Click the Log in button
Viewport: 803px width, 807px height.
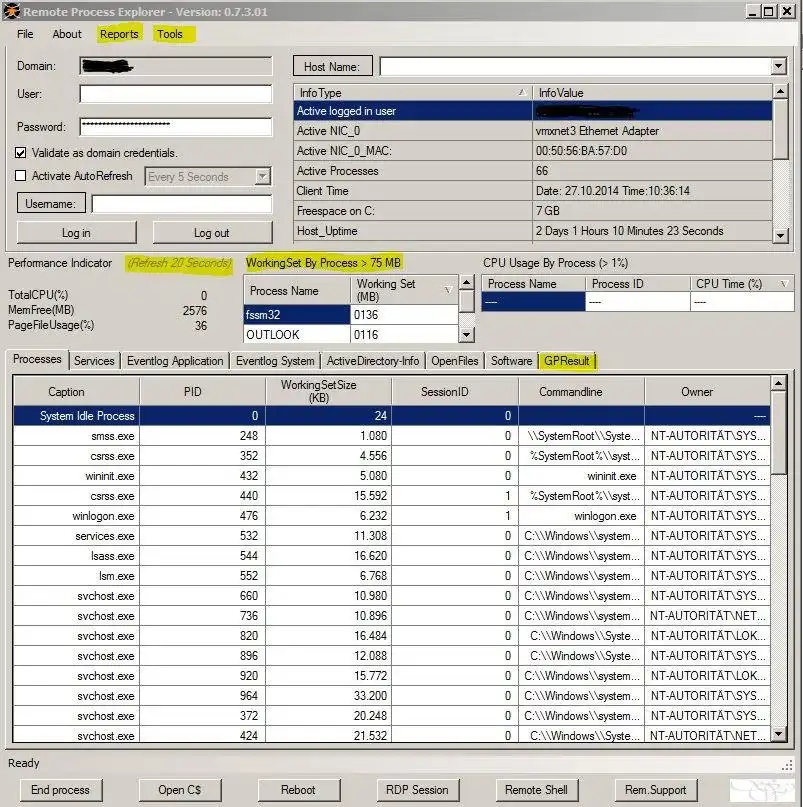[77, 233]
